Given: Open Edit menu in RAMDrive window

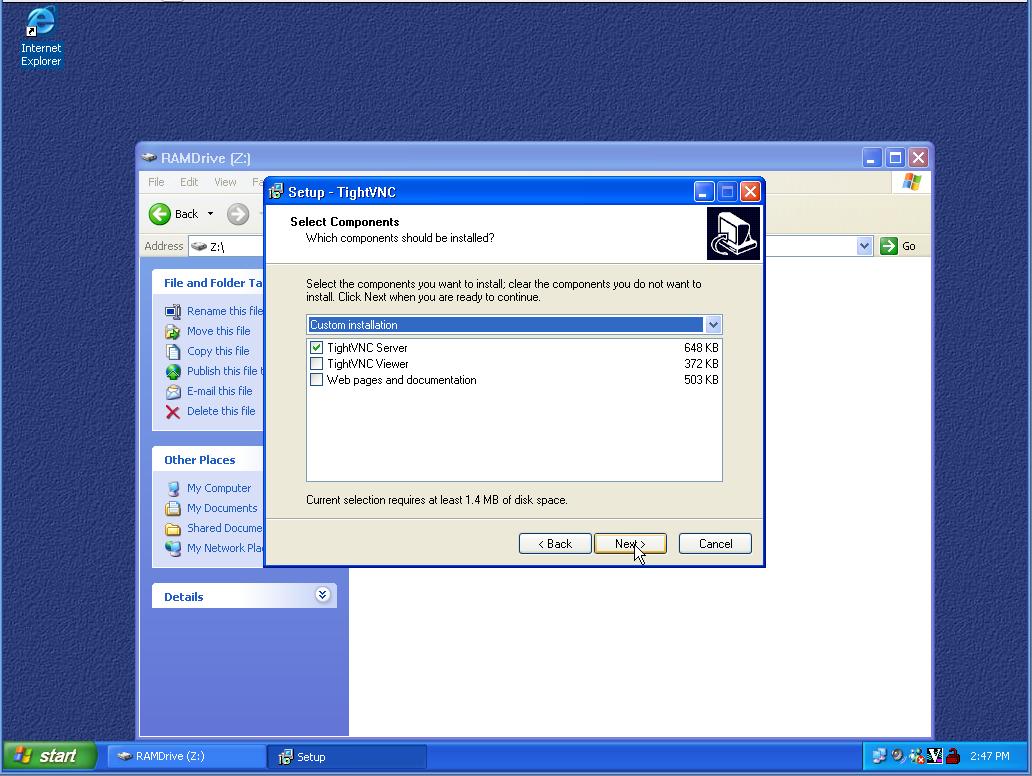Looking at the screenshot, I should point(189,182).
